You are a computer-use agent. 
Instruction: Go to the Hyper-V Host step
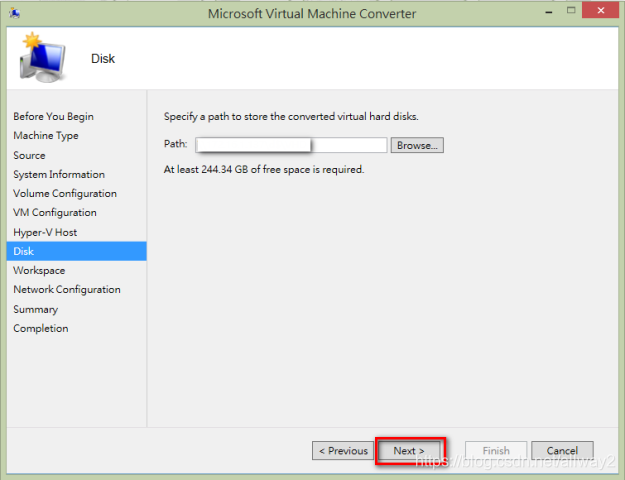[x=45, y=232]
